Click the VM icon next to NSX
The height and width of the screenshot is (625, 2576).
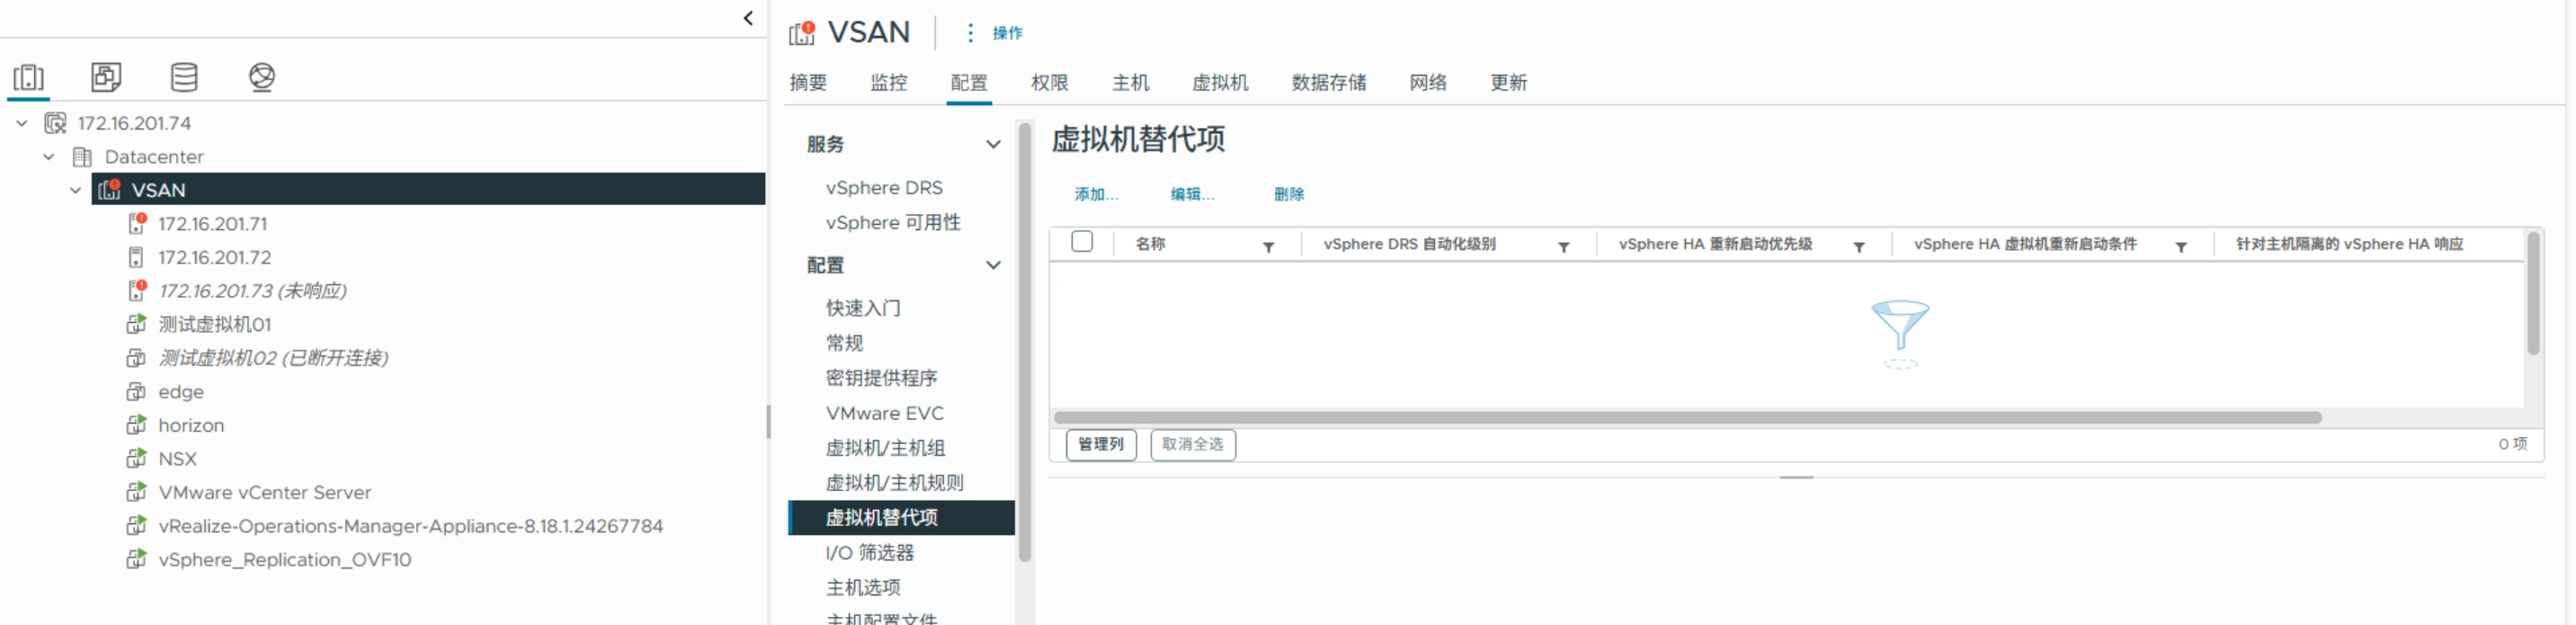[136, 458]
